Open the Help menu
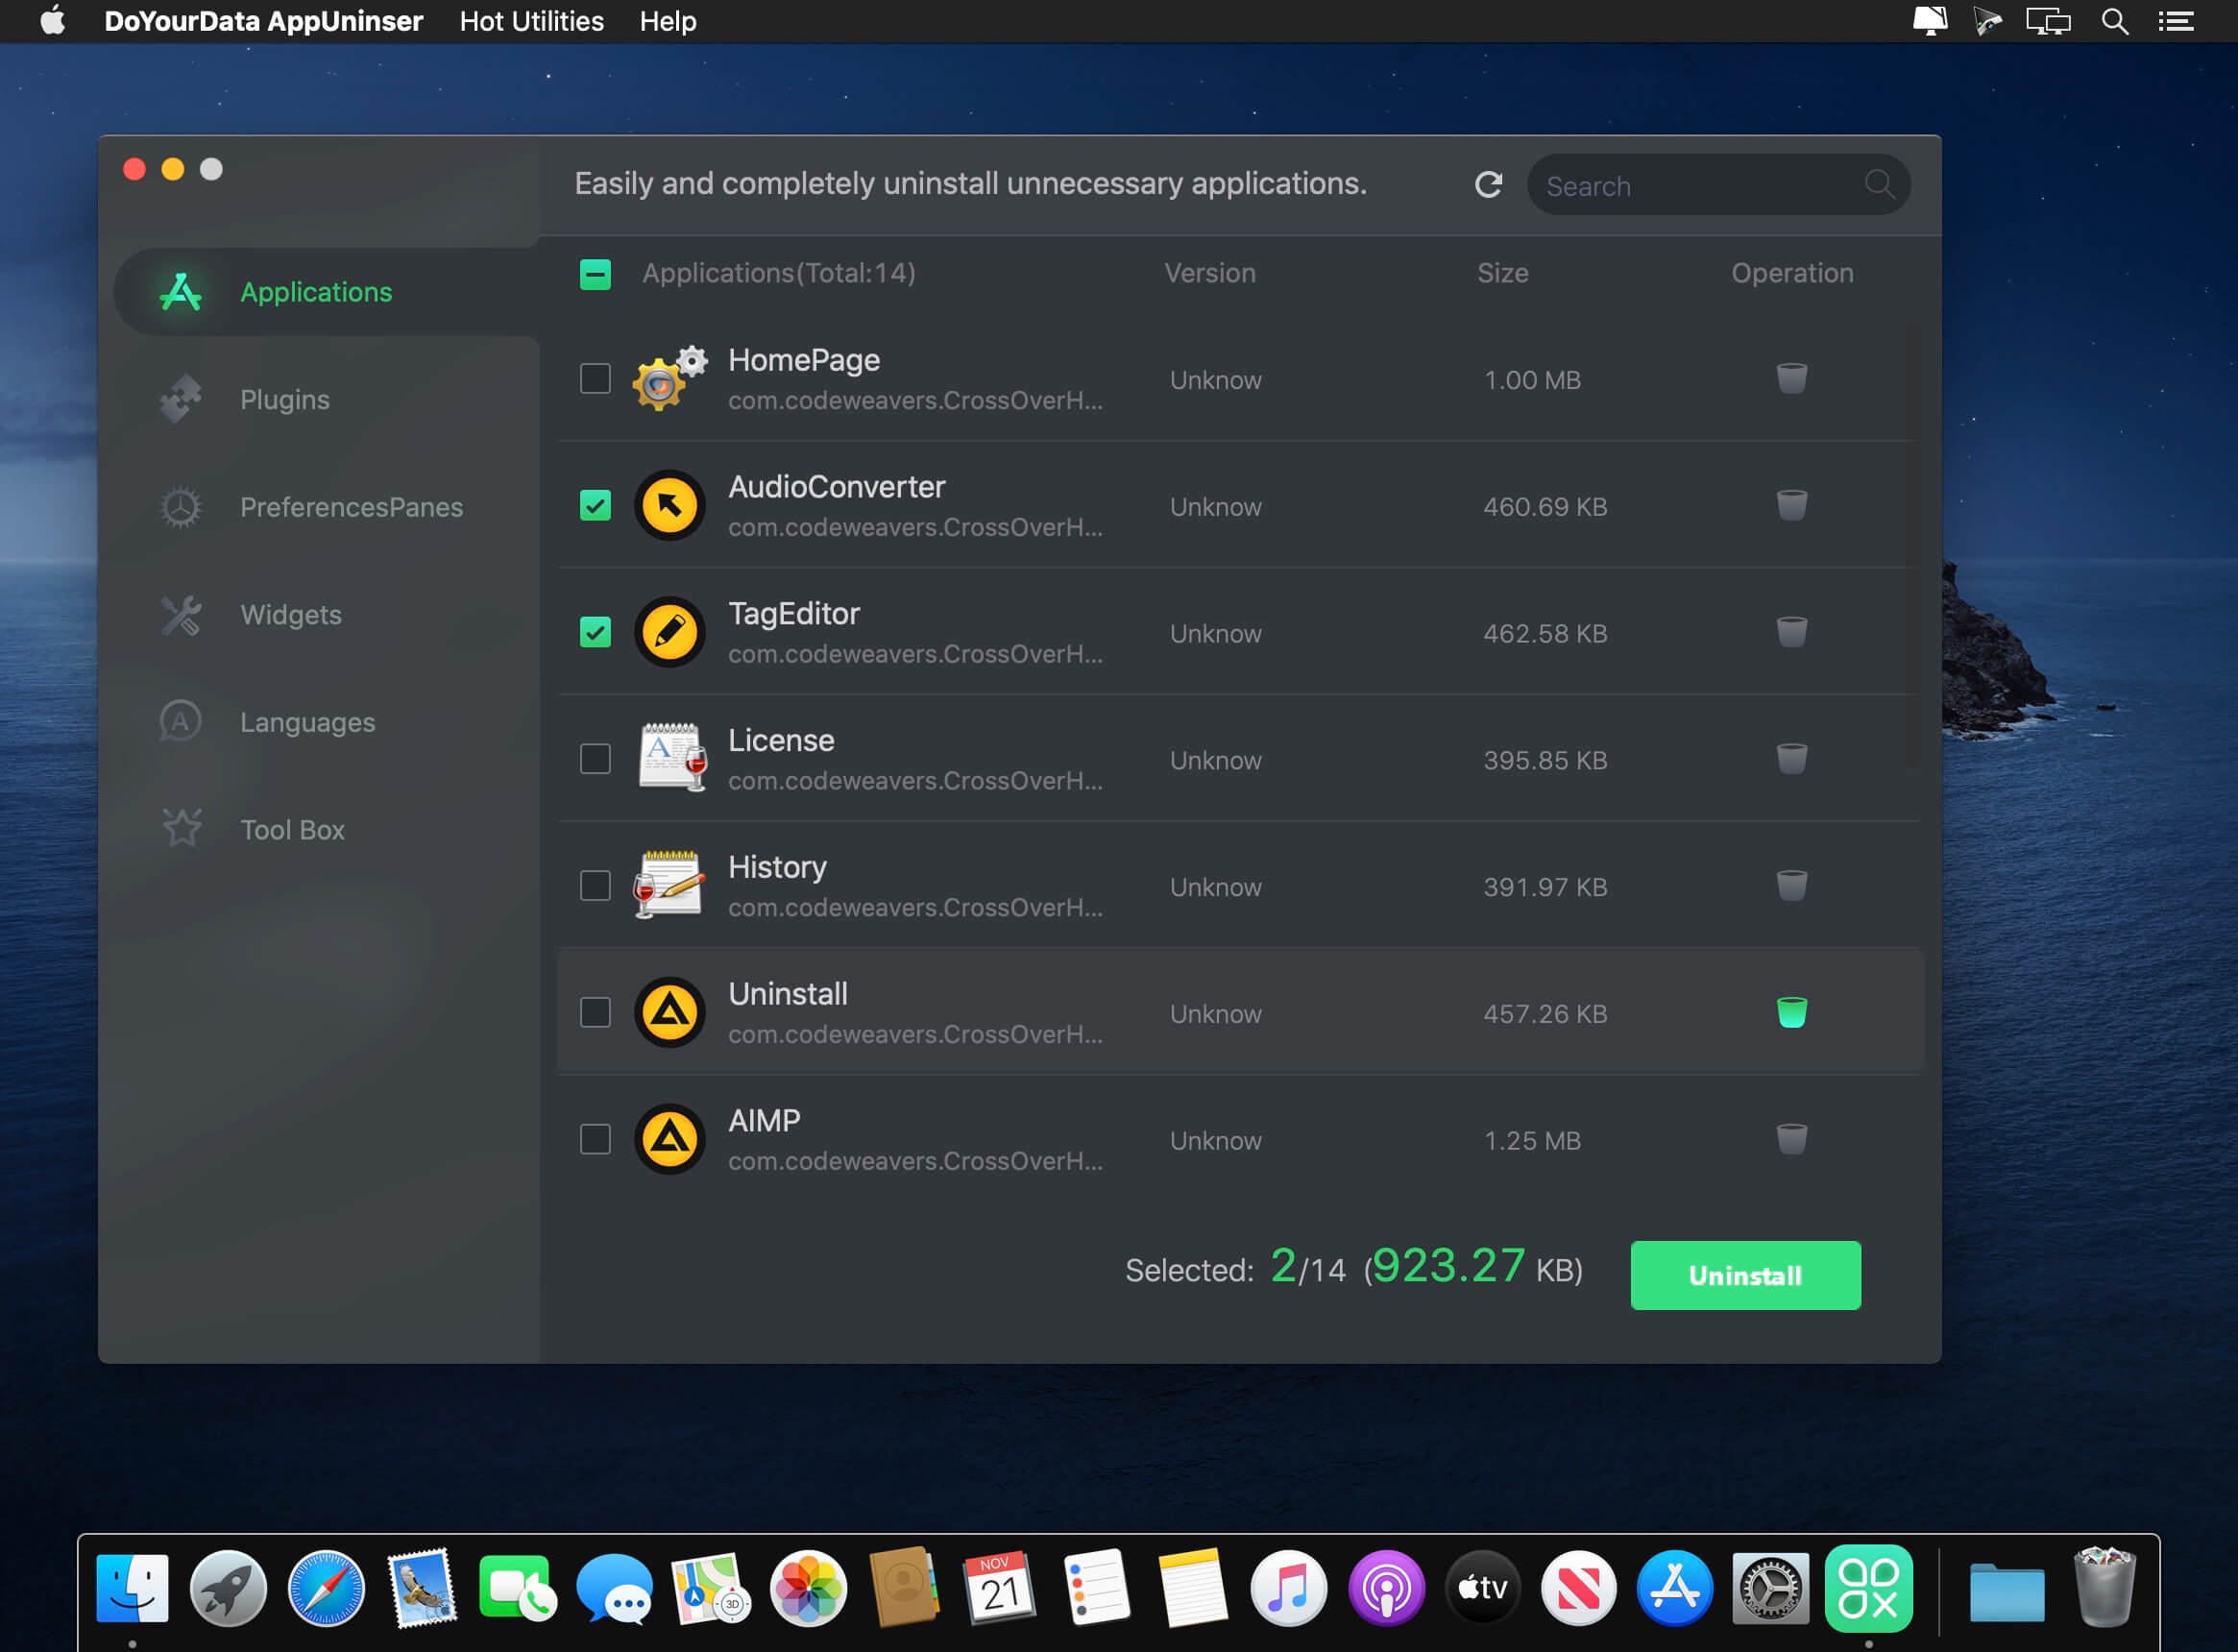Image resolution: width=2238 pixels, height=1652 pixels. 667,20
